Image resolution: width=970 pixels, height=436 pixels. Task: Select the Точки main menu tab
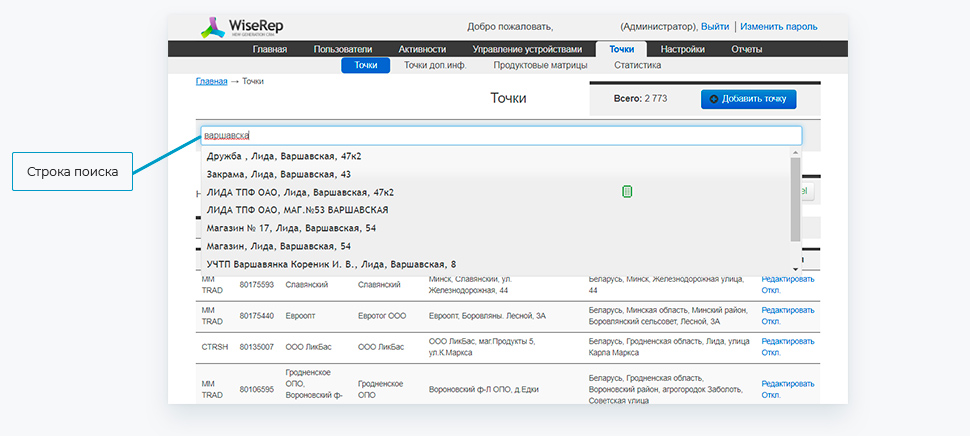621,49
